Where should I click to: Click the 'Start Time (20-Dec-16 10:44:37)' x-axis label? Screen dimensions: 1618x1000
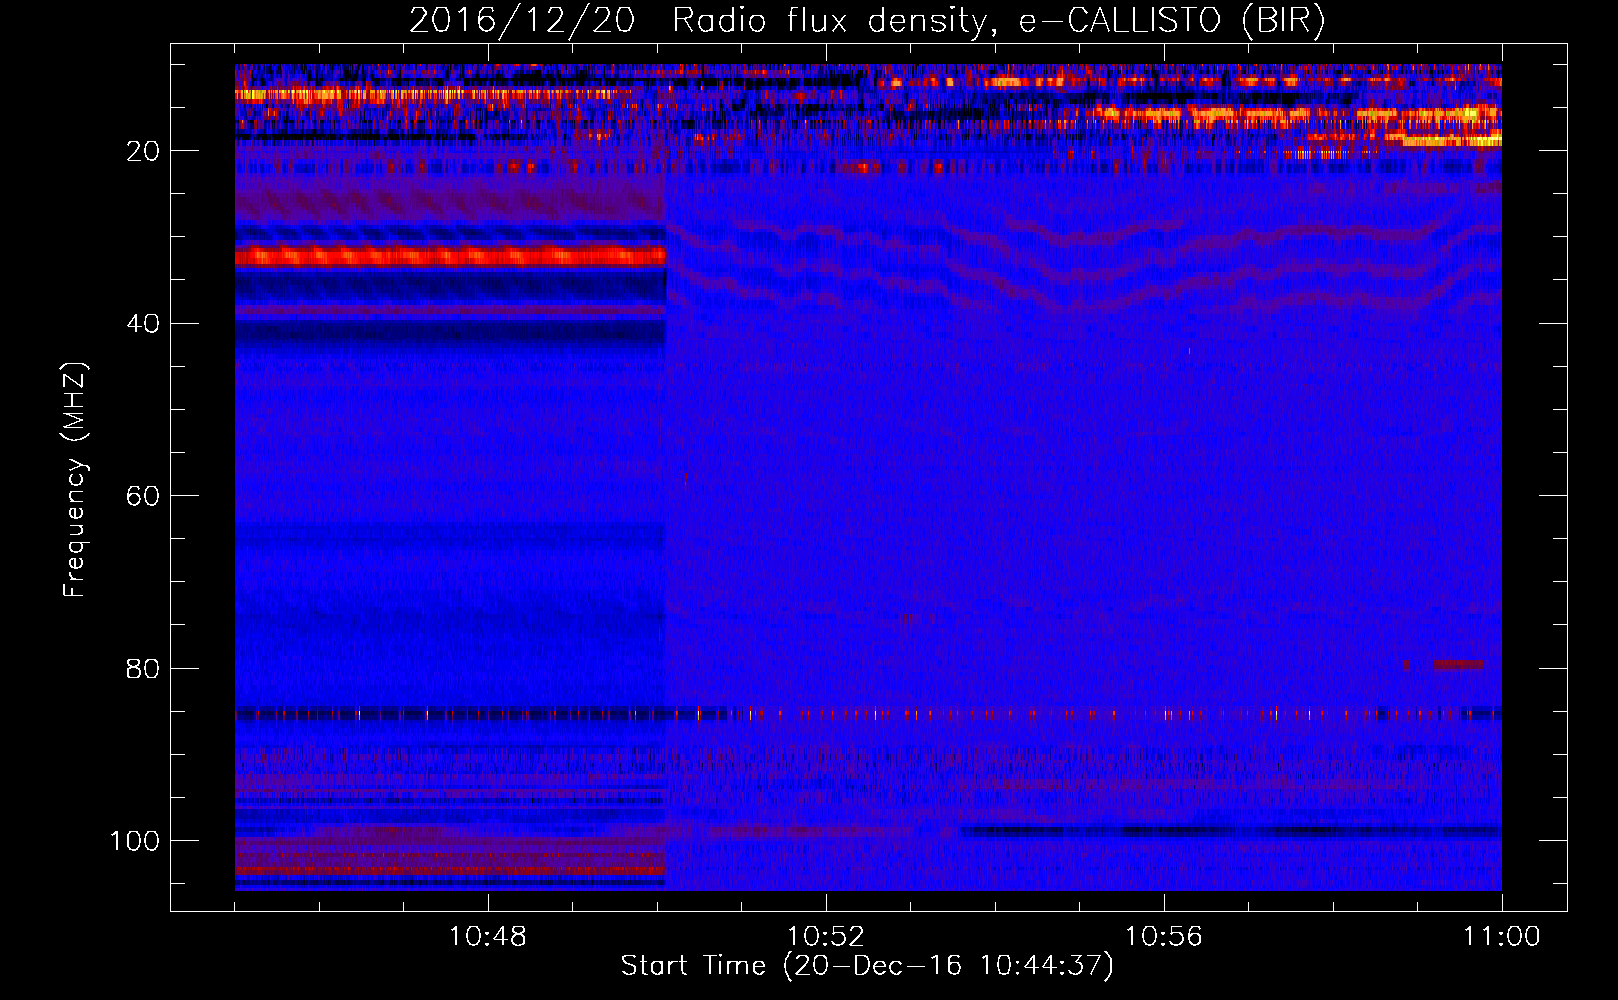point(867,966)
